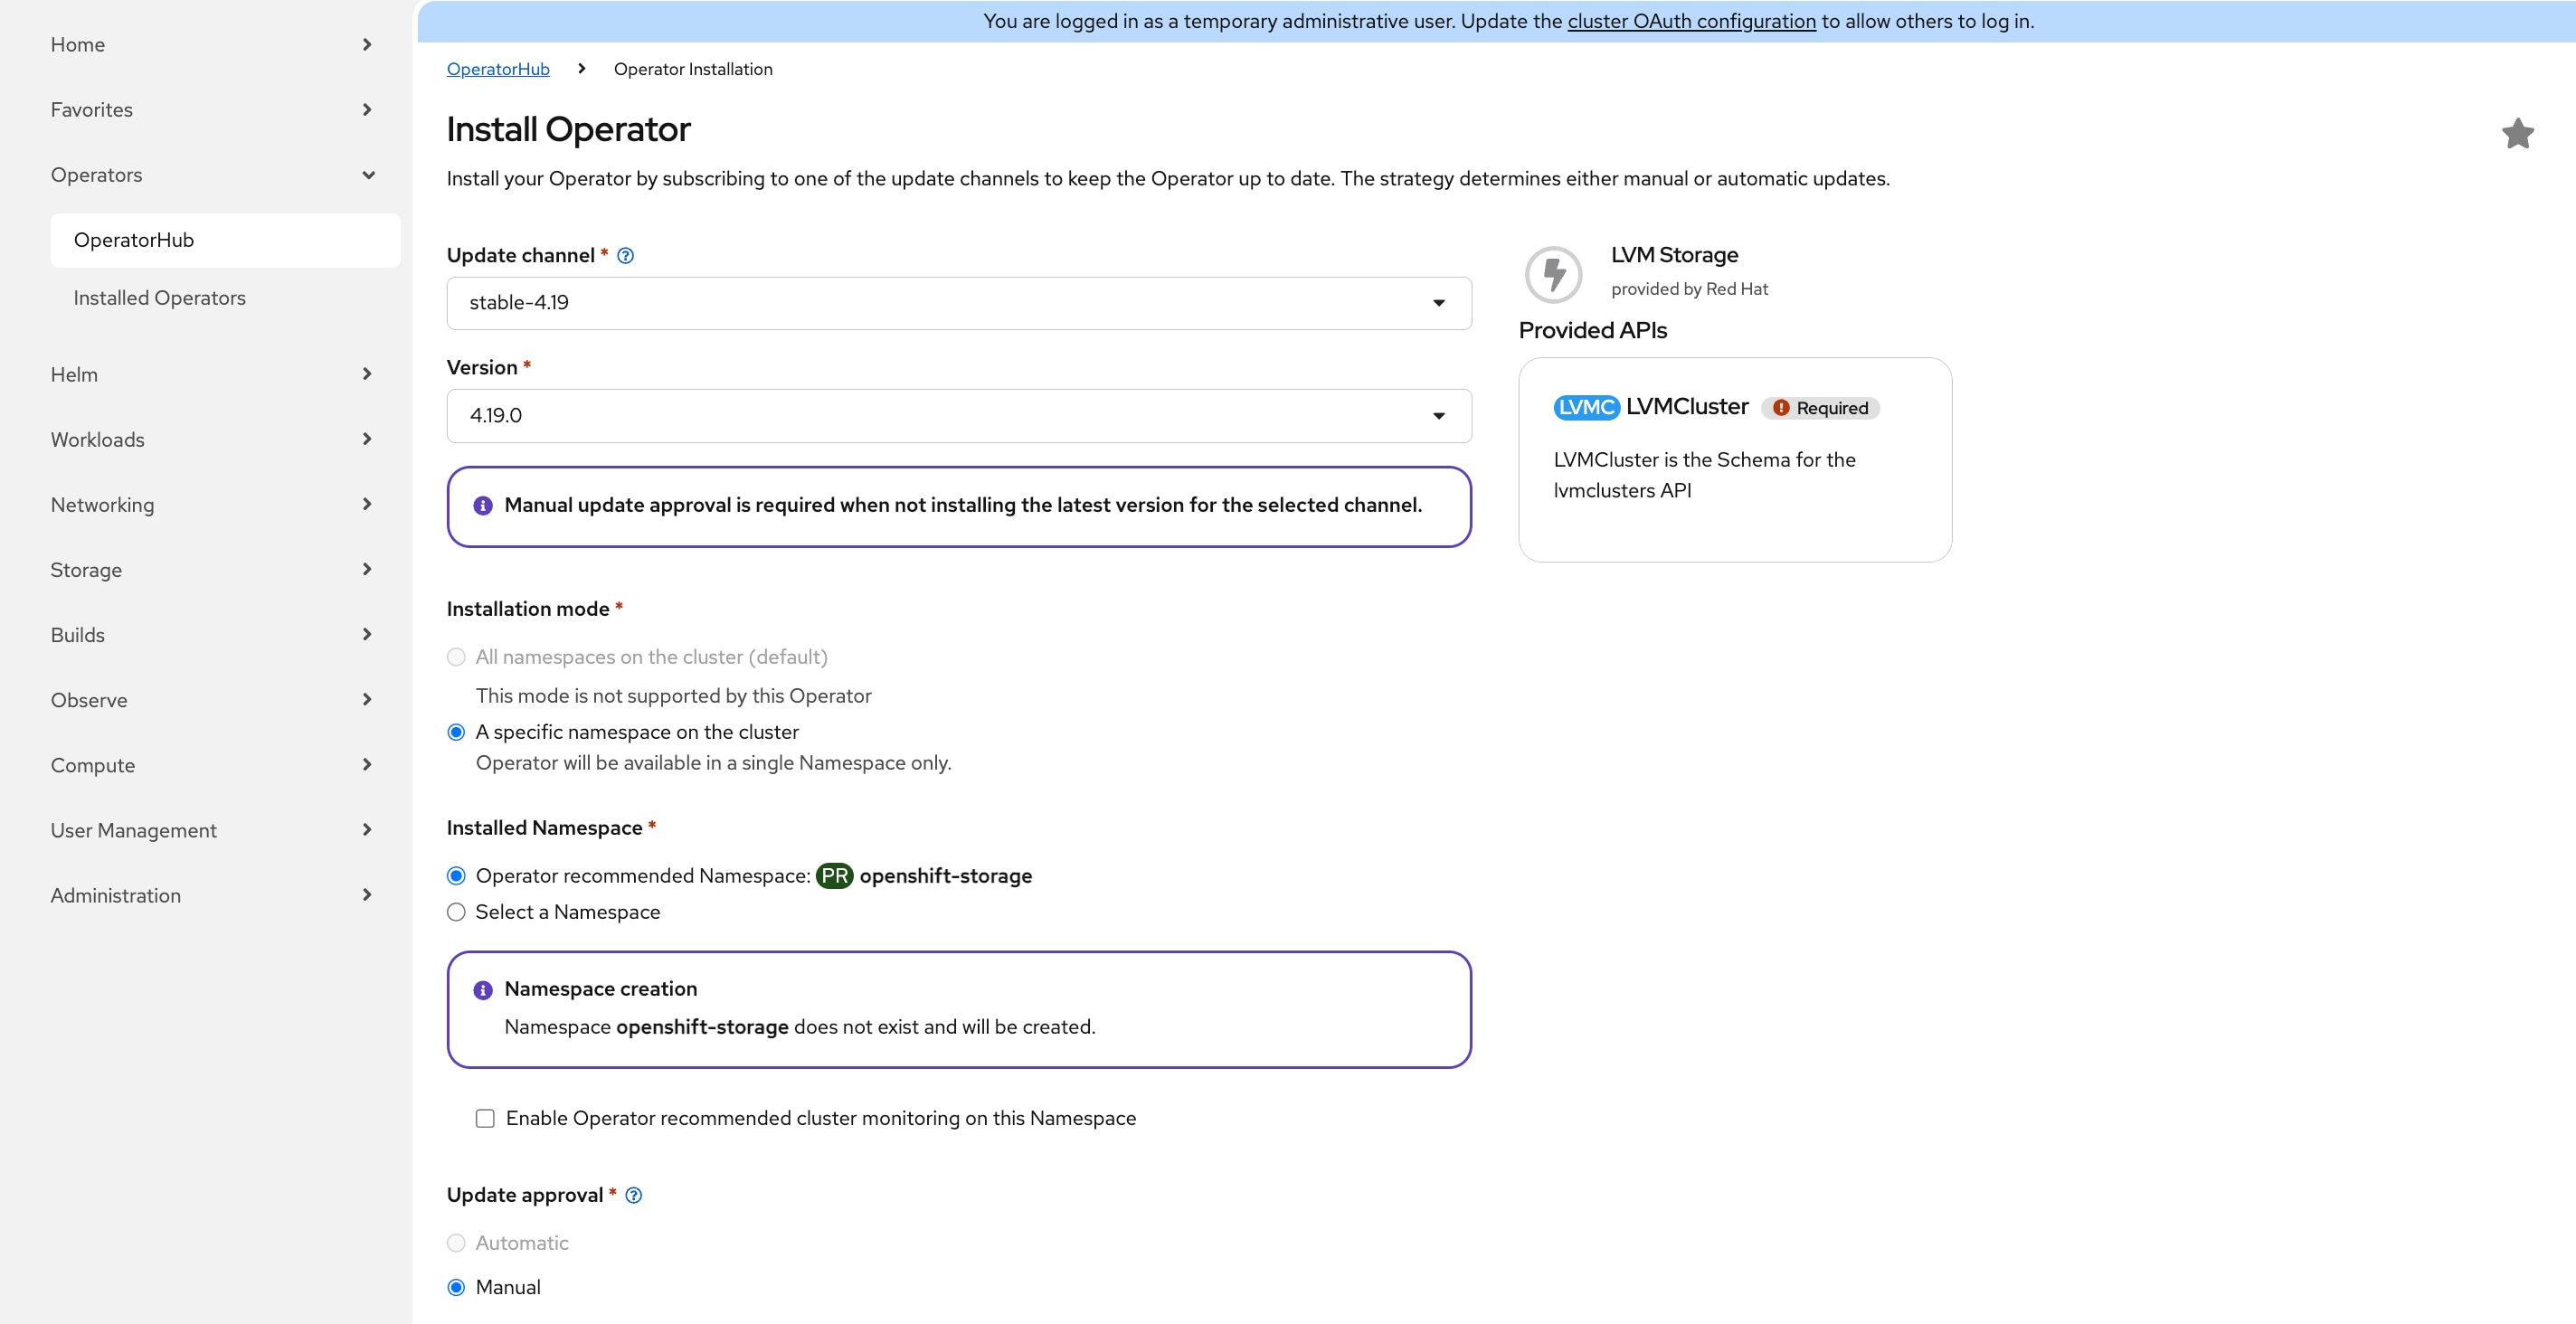Click the LVM Storage operator logo

click(1553, 273)
